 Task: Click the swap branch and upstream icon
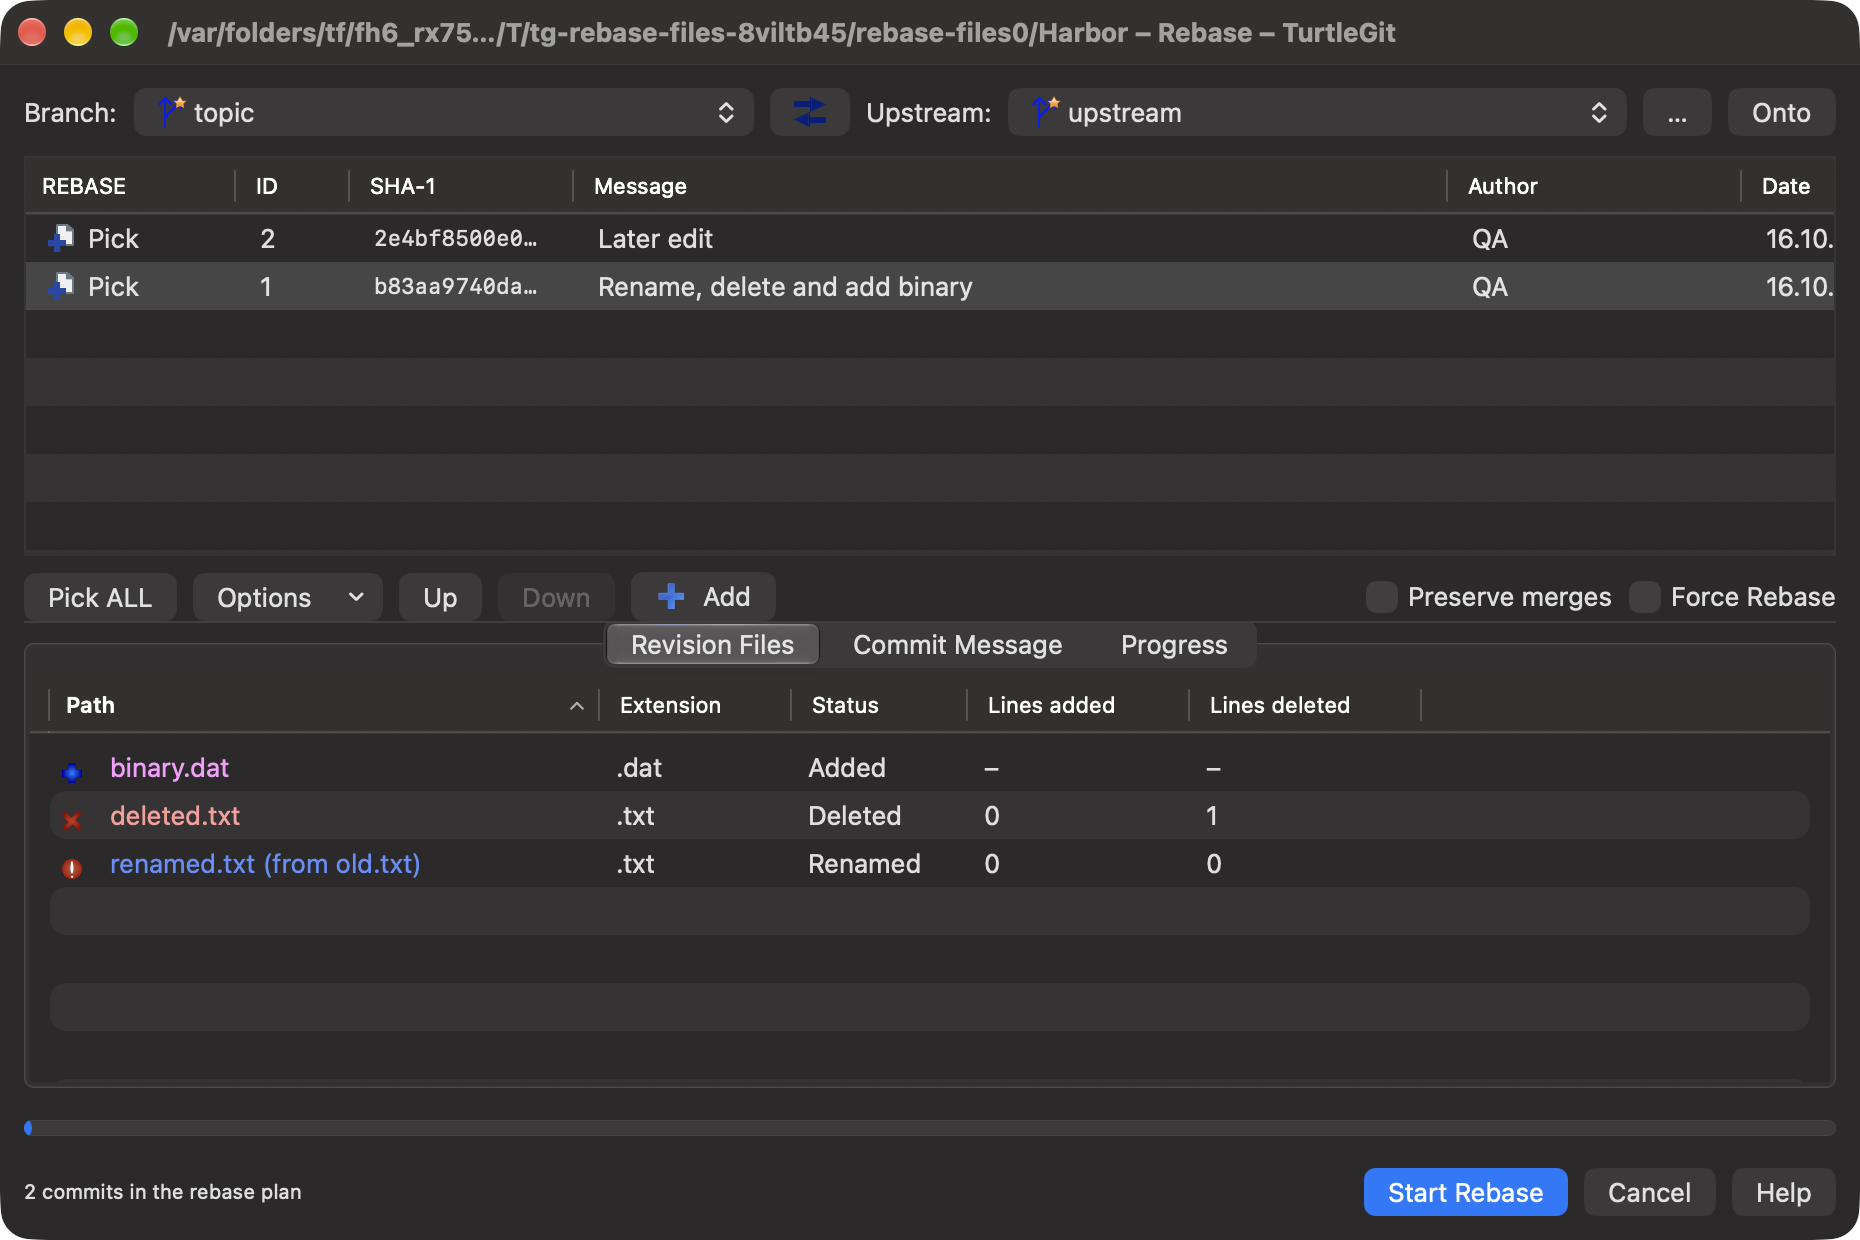[x=809, y=112]
